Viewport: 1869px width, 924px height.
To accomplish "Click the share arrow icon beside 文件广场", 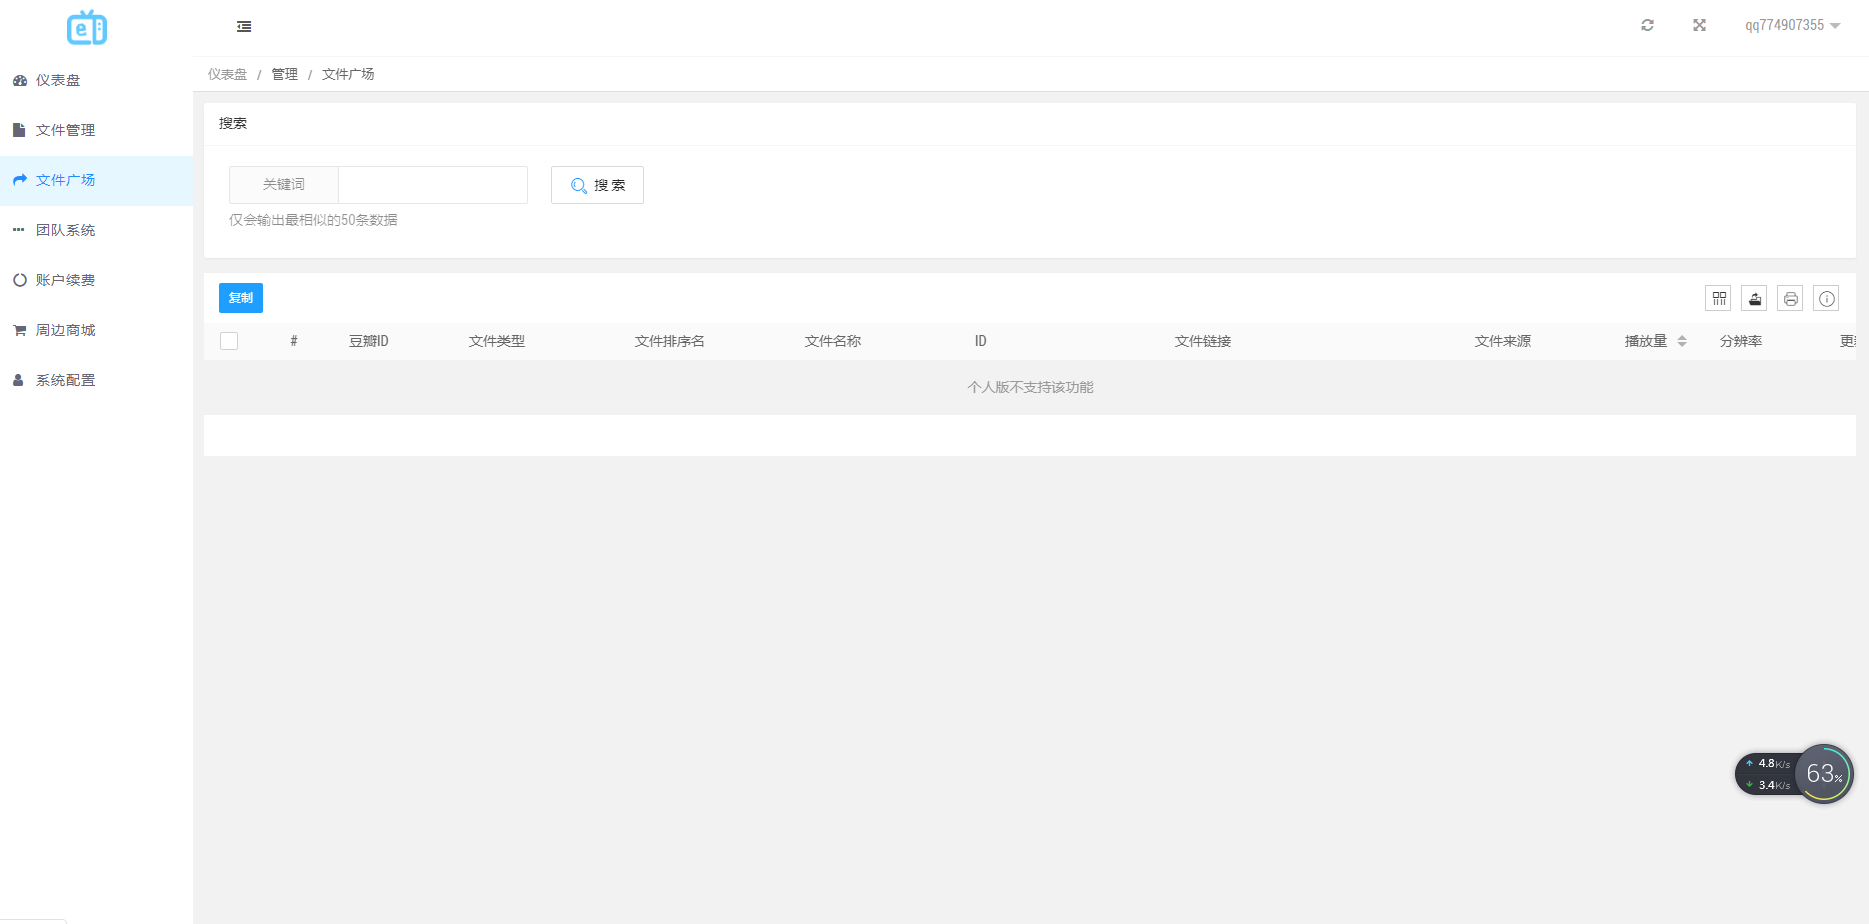I will click(x=19, y=180).
